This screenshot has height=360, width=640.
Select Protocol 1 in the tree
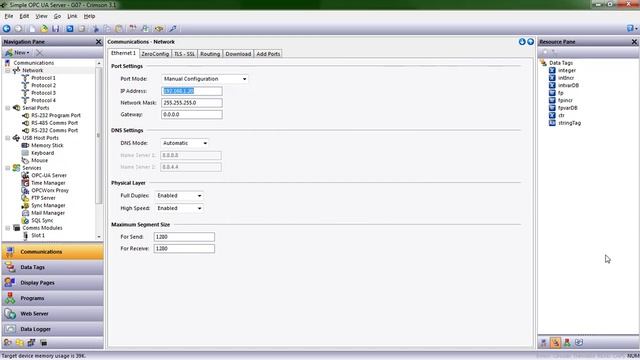tap(43, 78)
